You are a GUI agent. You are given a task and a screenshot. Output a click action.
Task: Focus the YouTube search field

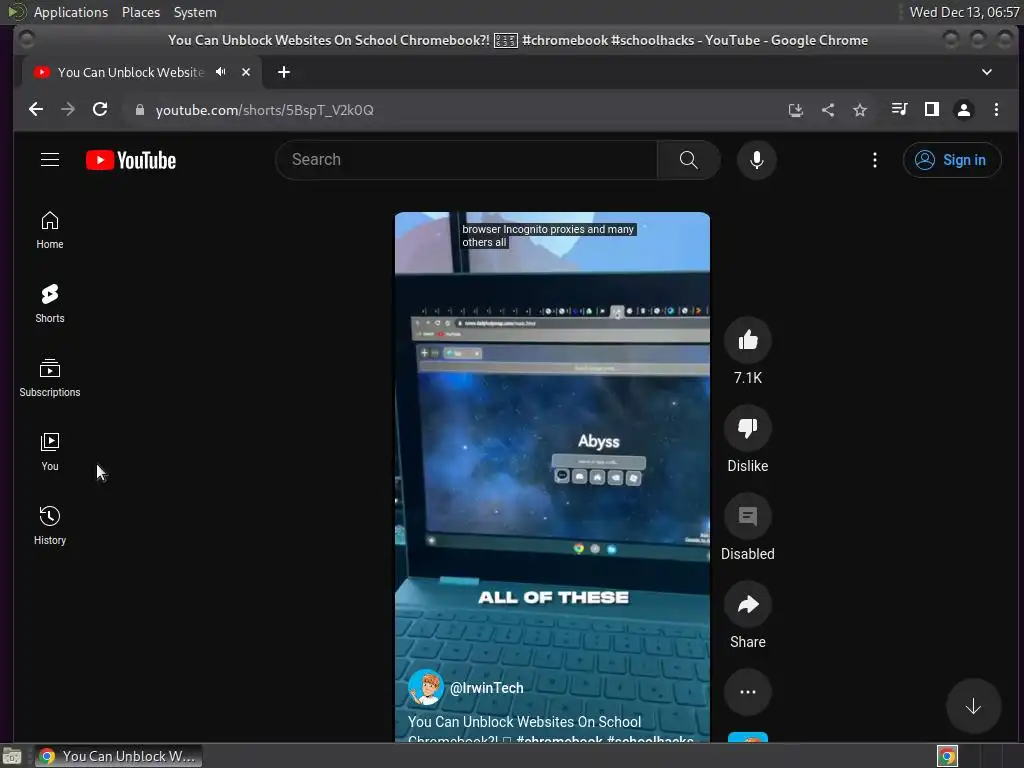pos(466,160)
